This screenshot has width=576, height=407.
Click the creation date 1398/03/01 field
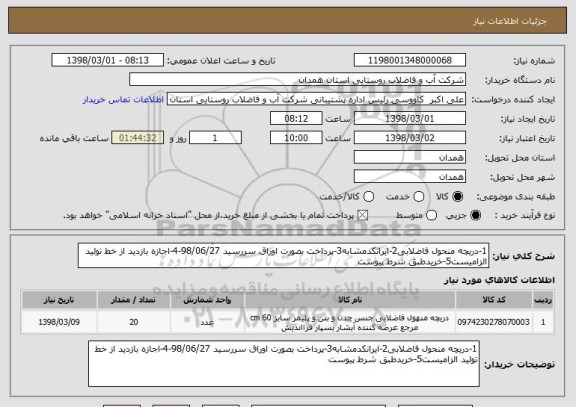point(410,119)
